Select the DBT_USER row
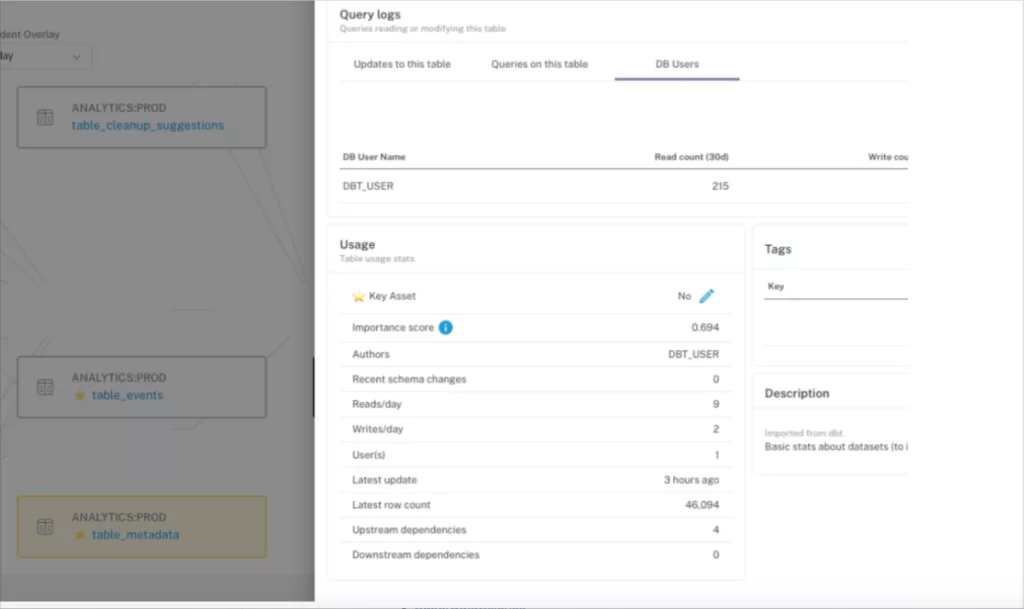1024x609 pixels. point(624,186)
